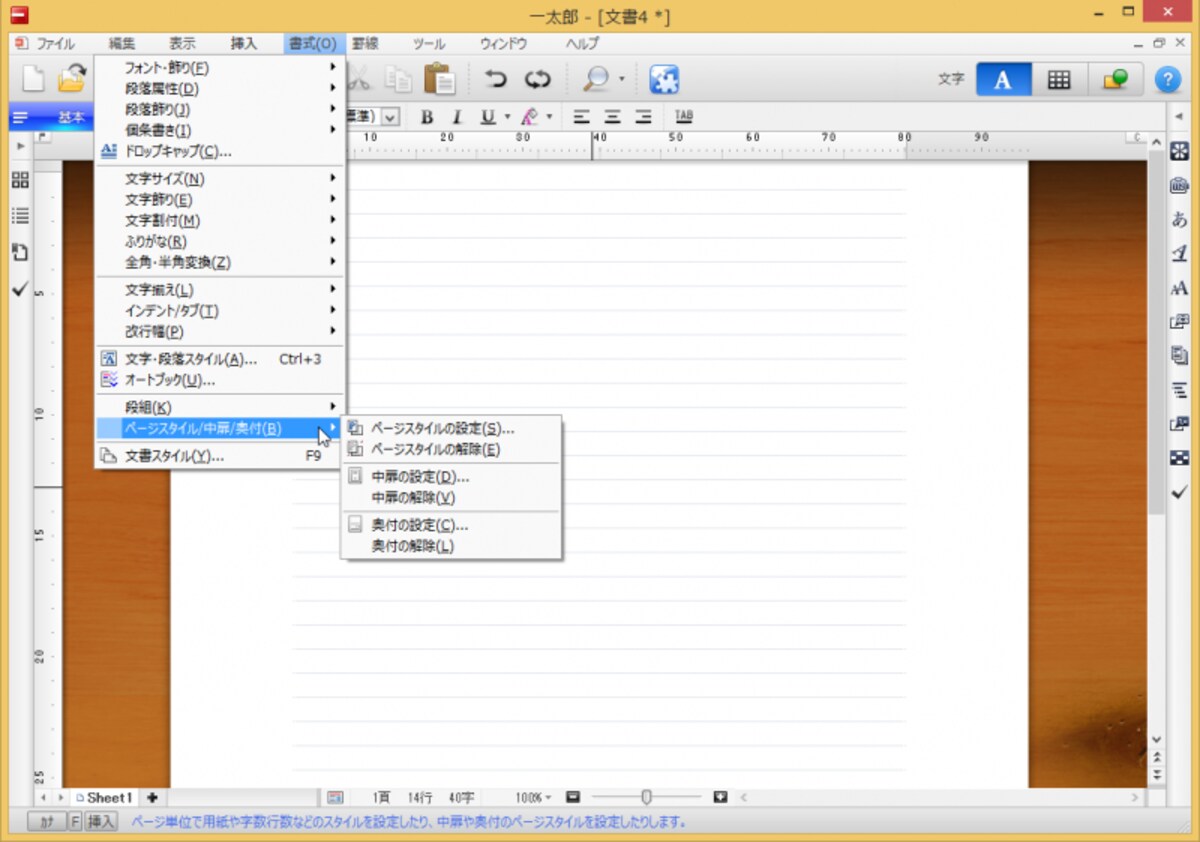Click the zoom out minus button
This screenshot has height=842, width=1200.
pyautogui.click(x=573, y=797)
